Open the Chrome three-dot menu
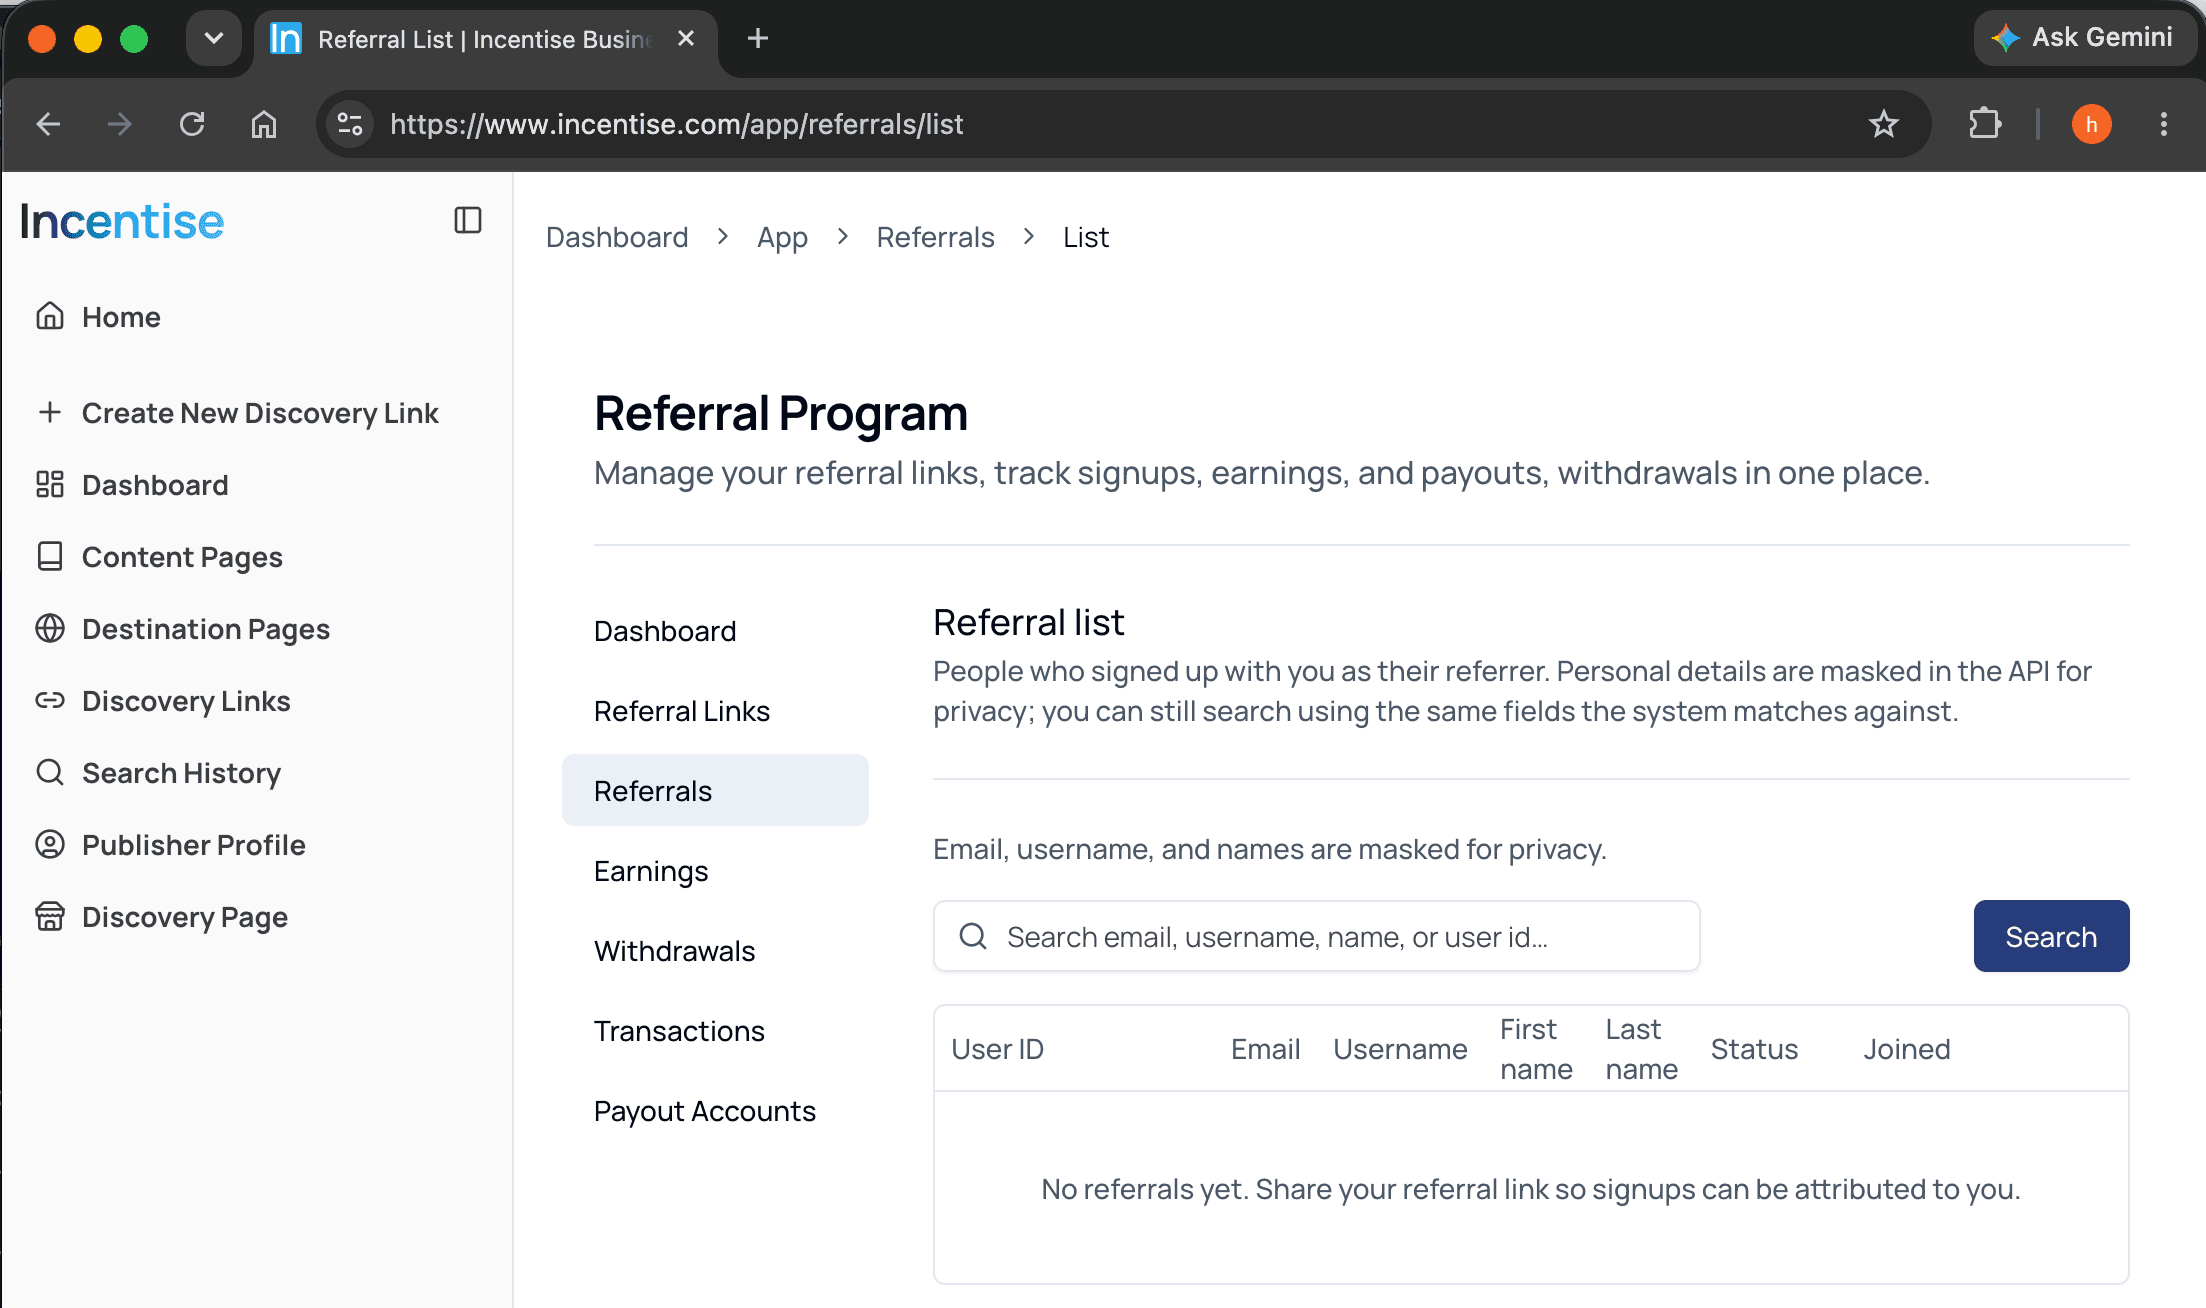Screen dimensions: 2206x1308 pyautogui.click(x=2164, y=124)
